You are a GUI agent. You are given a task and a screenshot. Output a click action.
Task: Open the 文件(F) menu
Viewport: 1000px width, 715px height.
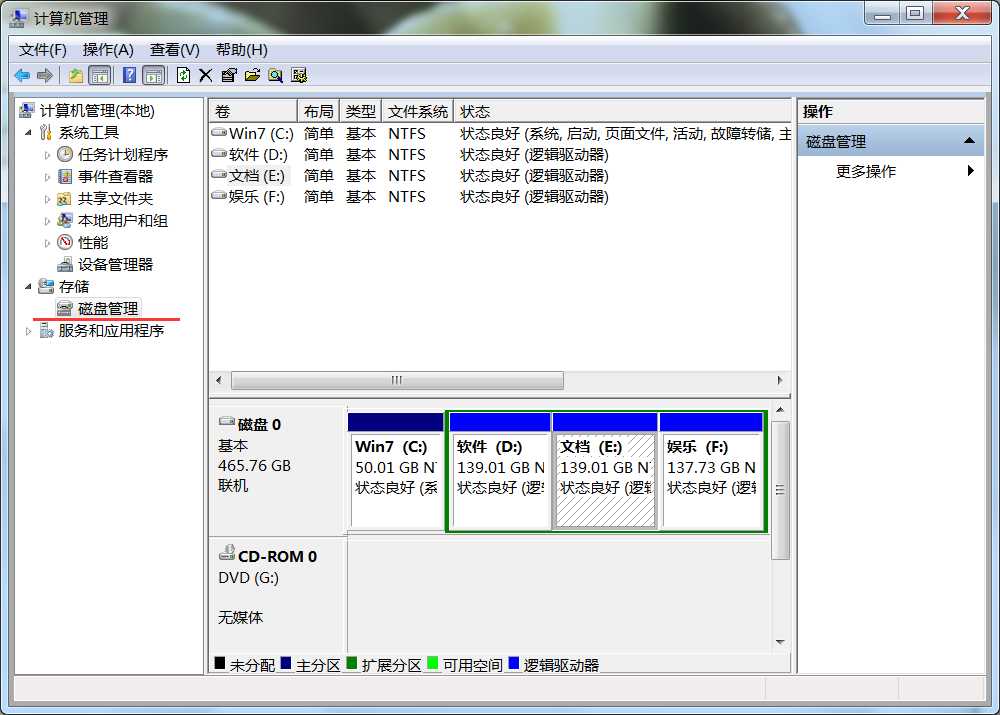[x=43, y=50]
